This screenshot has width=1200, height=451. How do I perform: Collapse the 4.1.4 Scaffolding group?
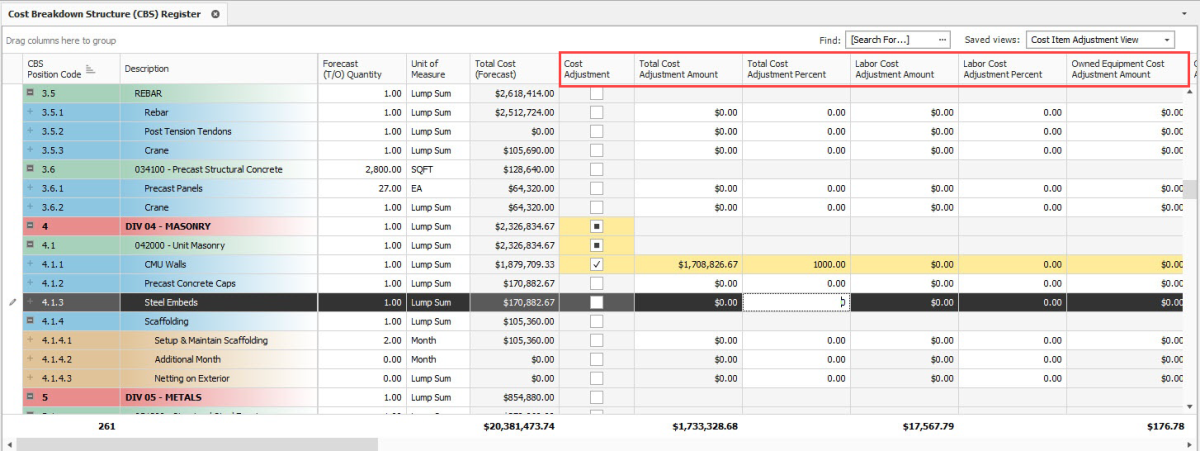[x=31, y=321]
